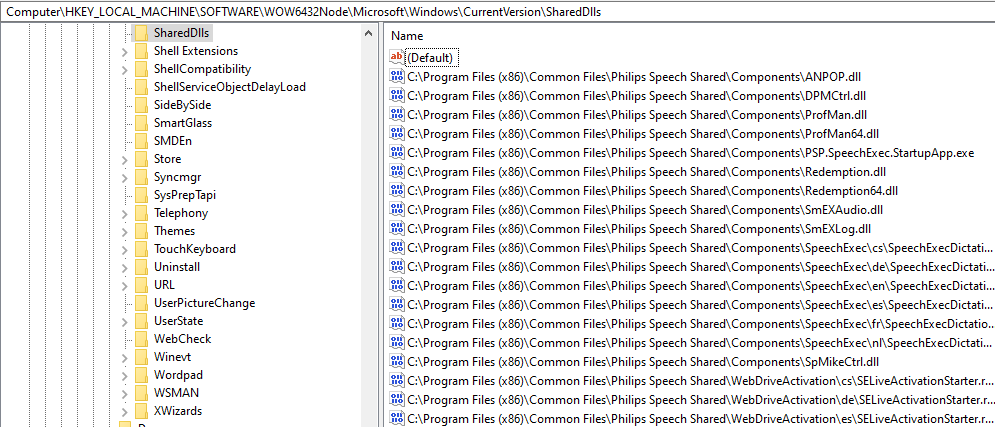This screenshot has width=995, height=427.
Task: Expand the URL key
Action: tap(124, 285)
